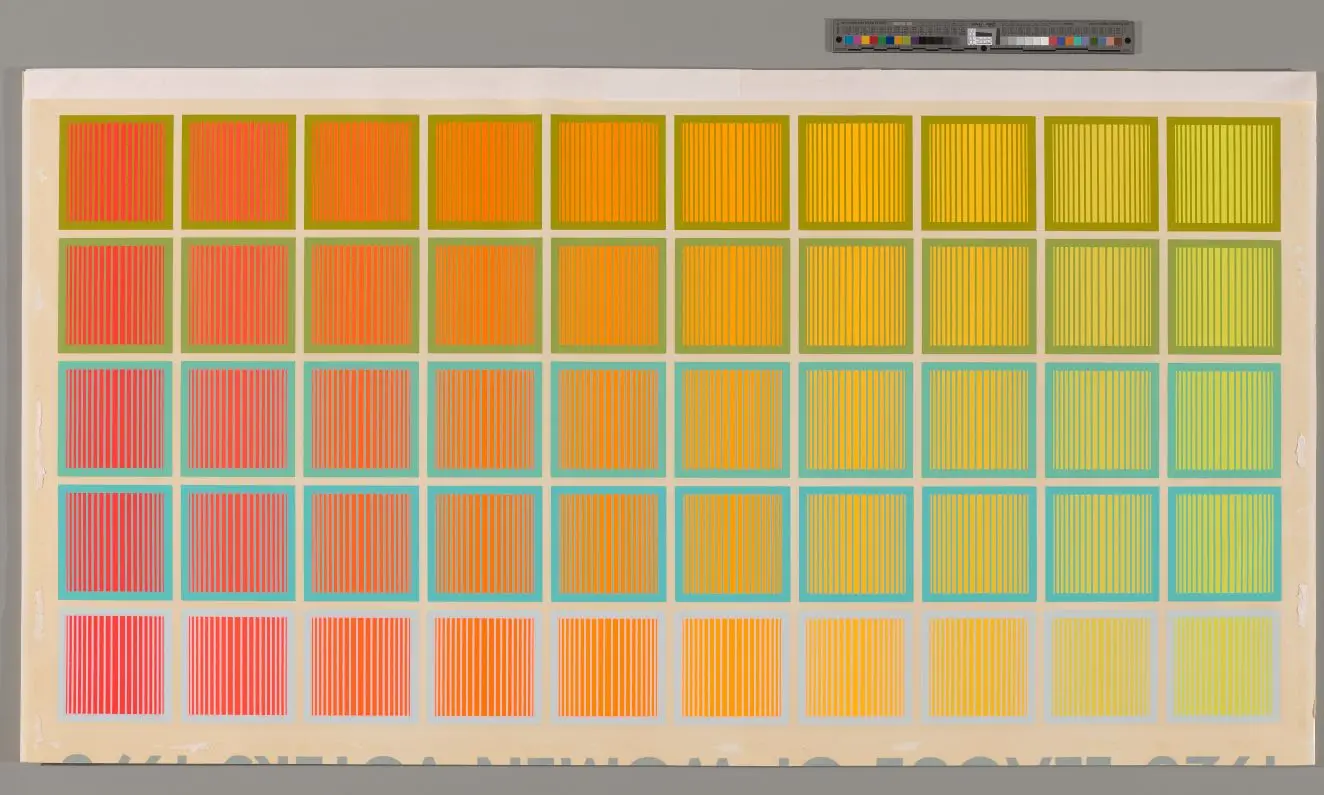Click the red square in the top-left corner
Image resolution: width=1324 pixels, height=795 pixels.
click(116, 172)
